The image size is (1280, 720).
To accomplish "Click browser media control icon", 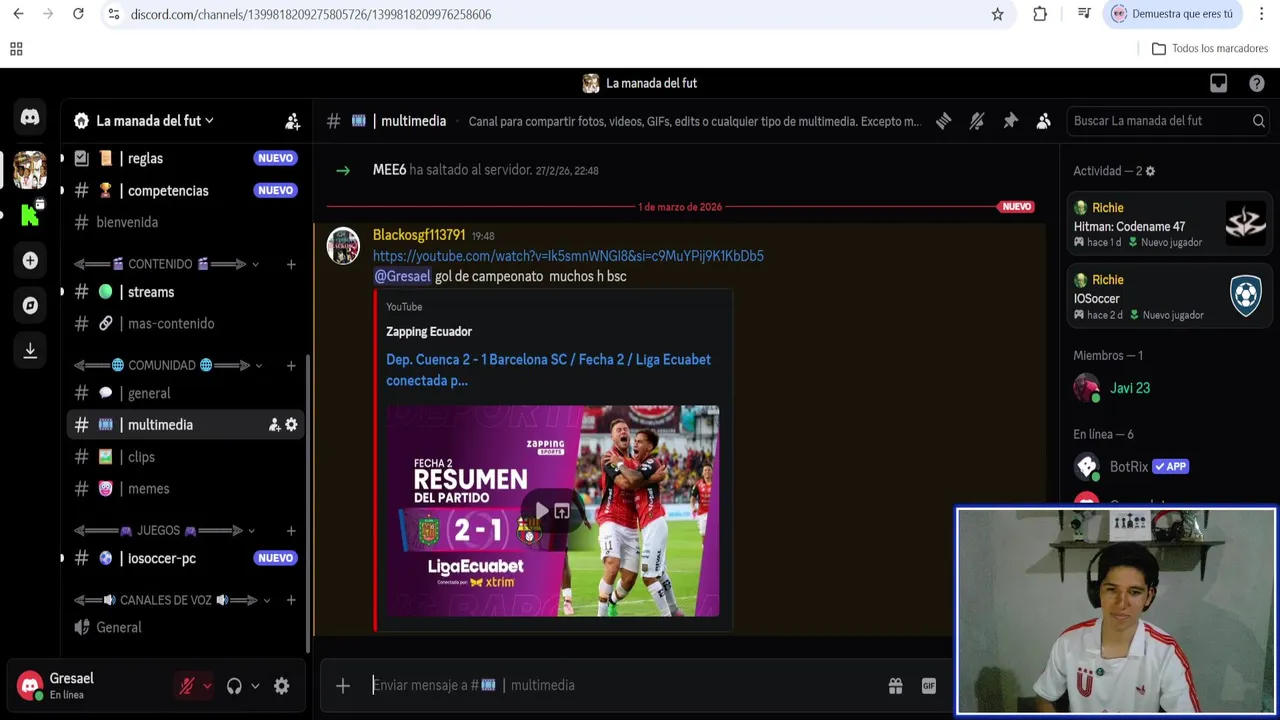I will [1084, 14].
